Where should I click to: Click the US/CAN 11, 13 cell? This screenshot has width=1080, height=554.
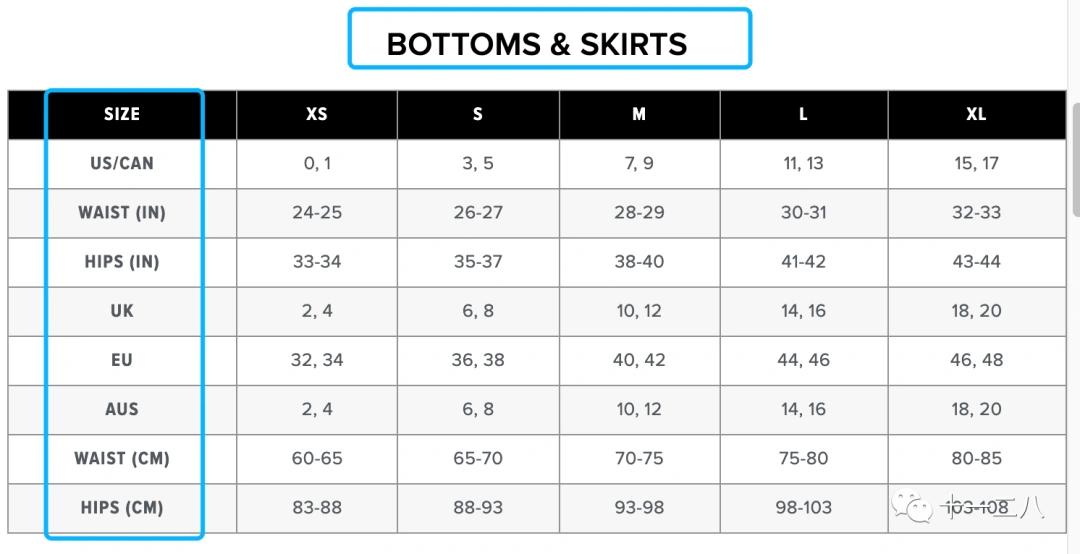tap(804, 163)
